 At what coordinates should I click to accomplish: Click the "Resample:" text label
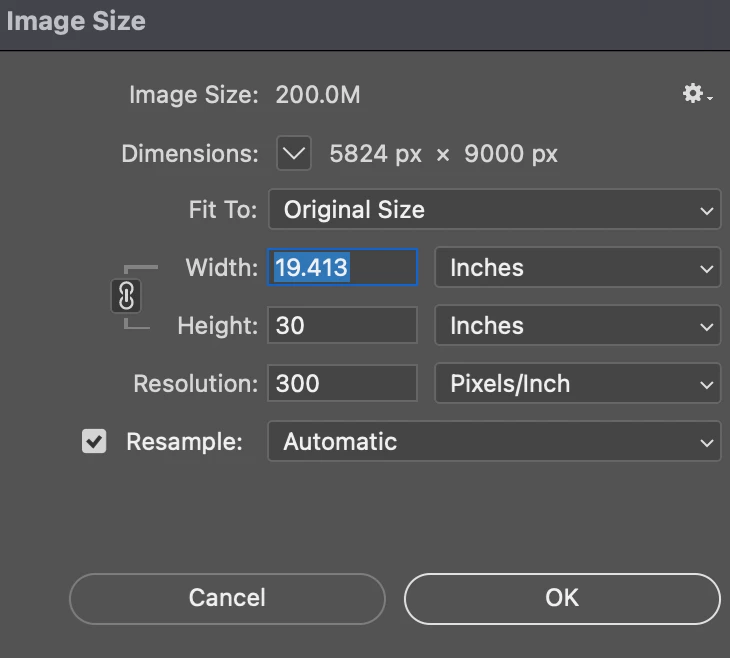click(184, 442)
